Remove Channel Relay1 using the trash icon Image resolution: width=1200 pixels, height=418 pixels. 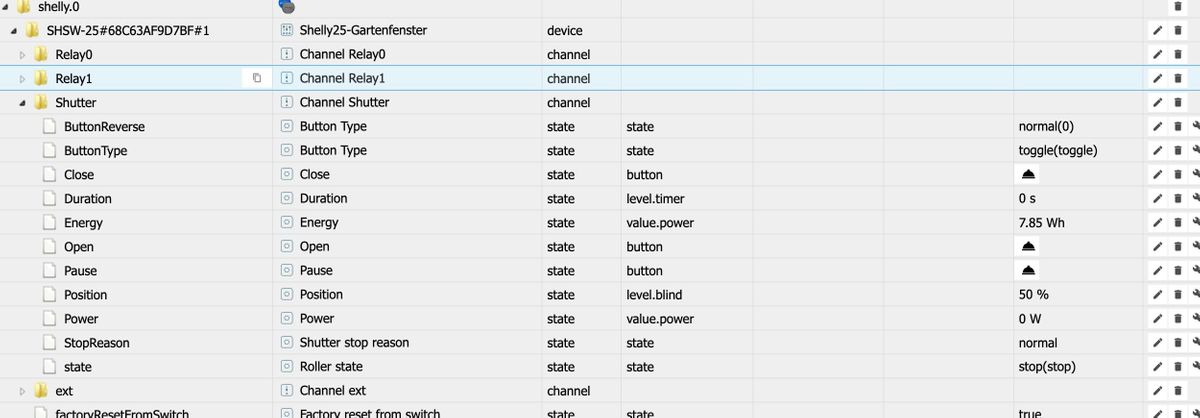pos(1178,78)
